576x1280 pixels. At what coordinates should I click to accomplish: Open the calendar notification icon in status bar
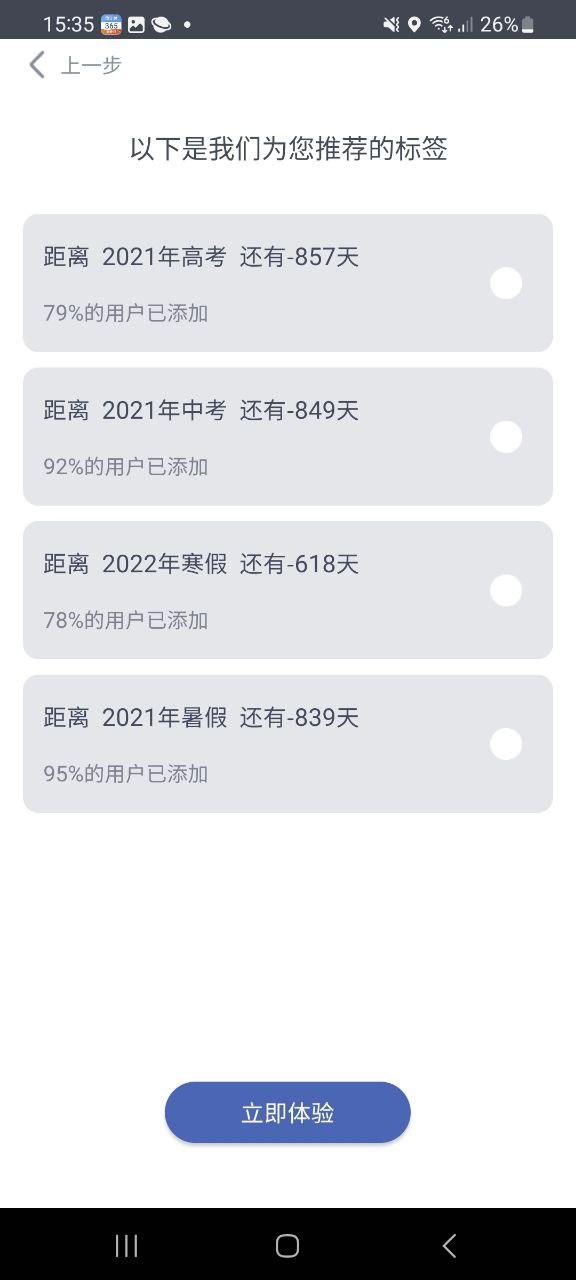108,18
